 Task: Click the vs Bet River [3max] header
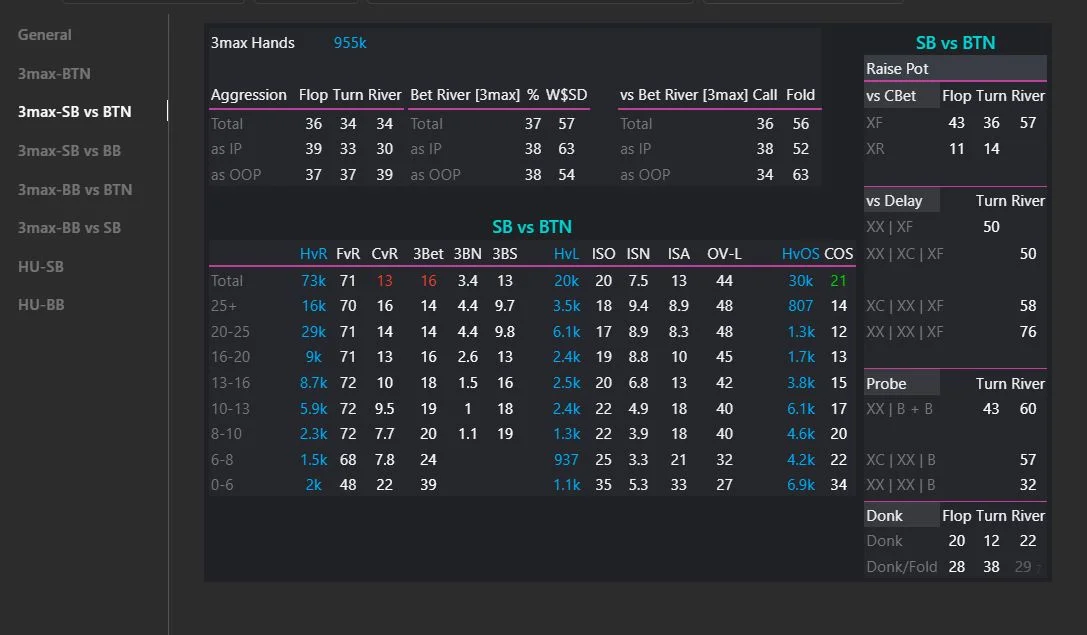click(683, 95)
